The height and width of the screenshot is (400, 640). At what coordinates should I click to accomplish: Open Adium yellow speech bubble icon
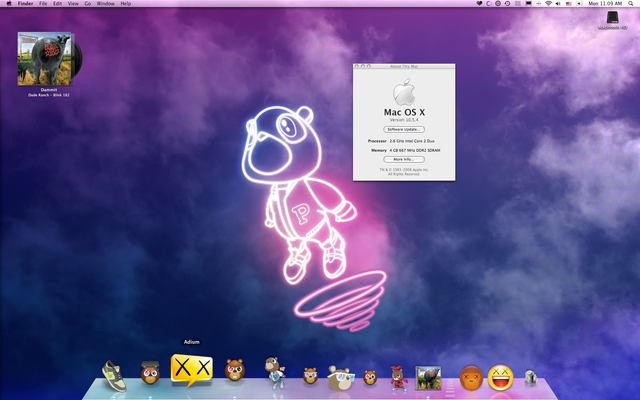pos(191,370)
